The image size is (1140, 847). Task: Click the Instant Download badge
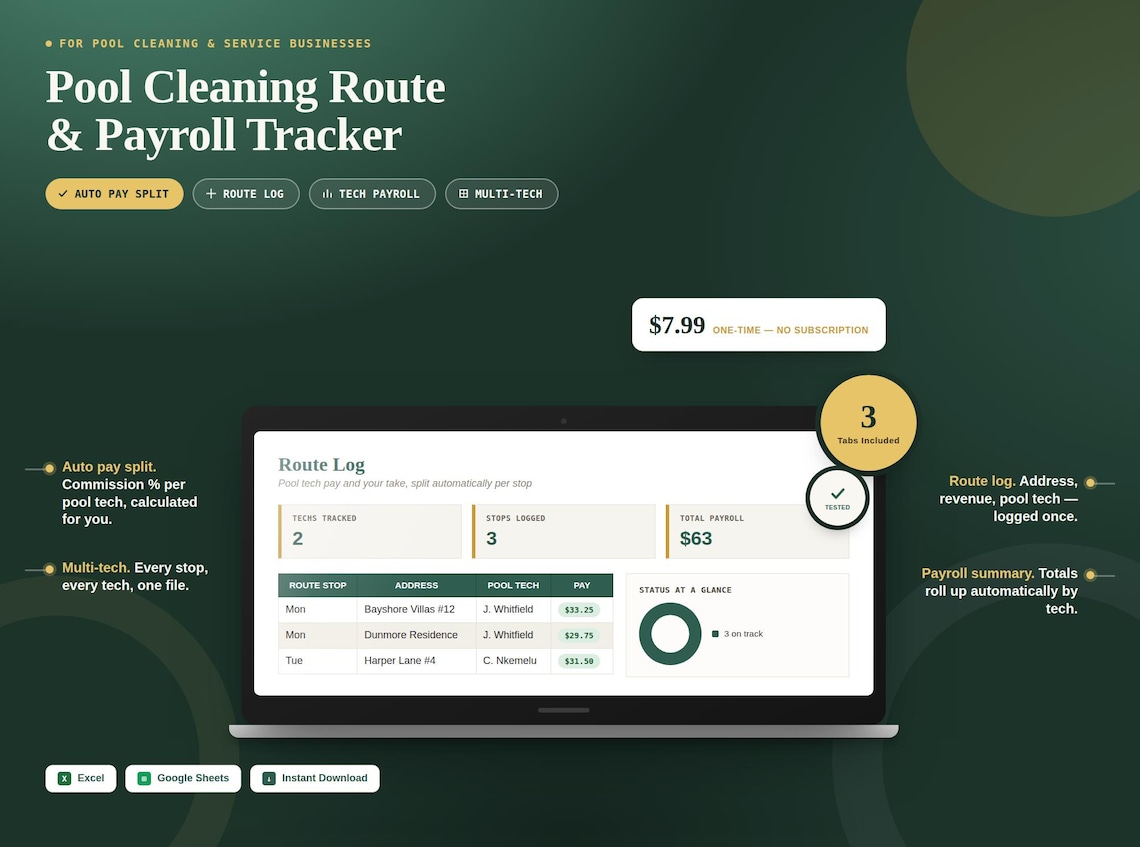(315, 779)
